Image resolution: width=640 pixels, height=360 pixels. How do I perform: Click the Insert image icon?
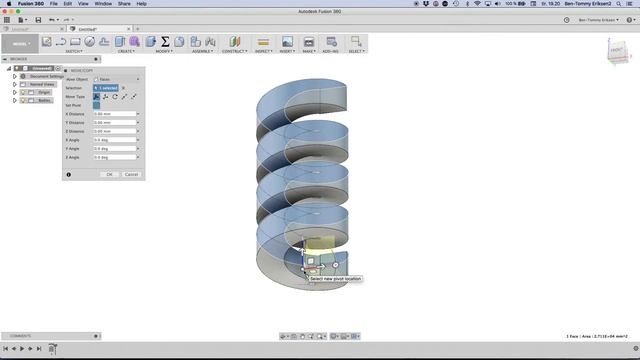tap(287, 42)
